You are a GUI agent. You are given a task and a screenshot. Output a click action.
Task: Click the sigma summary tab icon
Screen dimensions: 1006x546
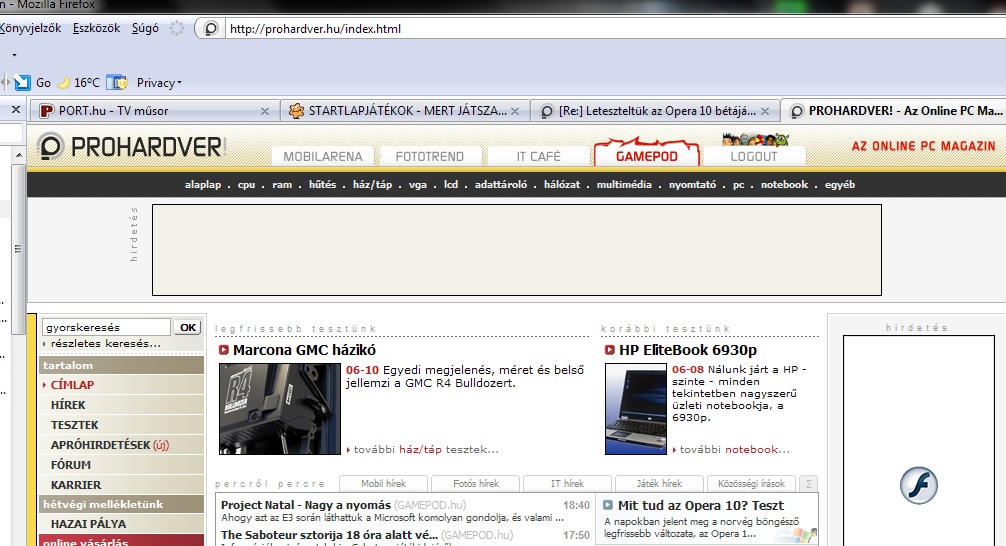point(808,484)
